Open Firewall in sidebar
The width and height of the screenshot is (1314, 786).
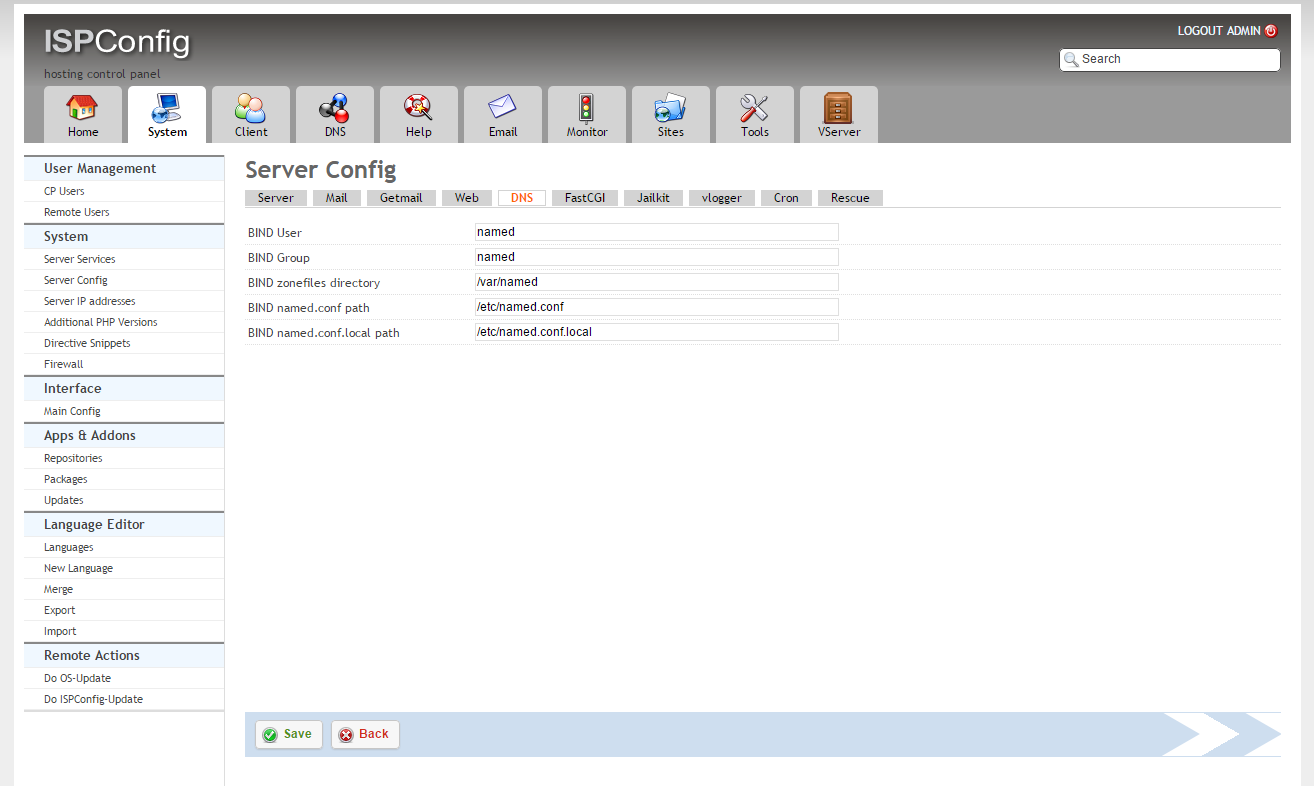pyautogui.click(x=64, y=364)
